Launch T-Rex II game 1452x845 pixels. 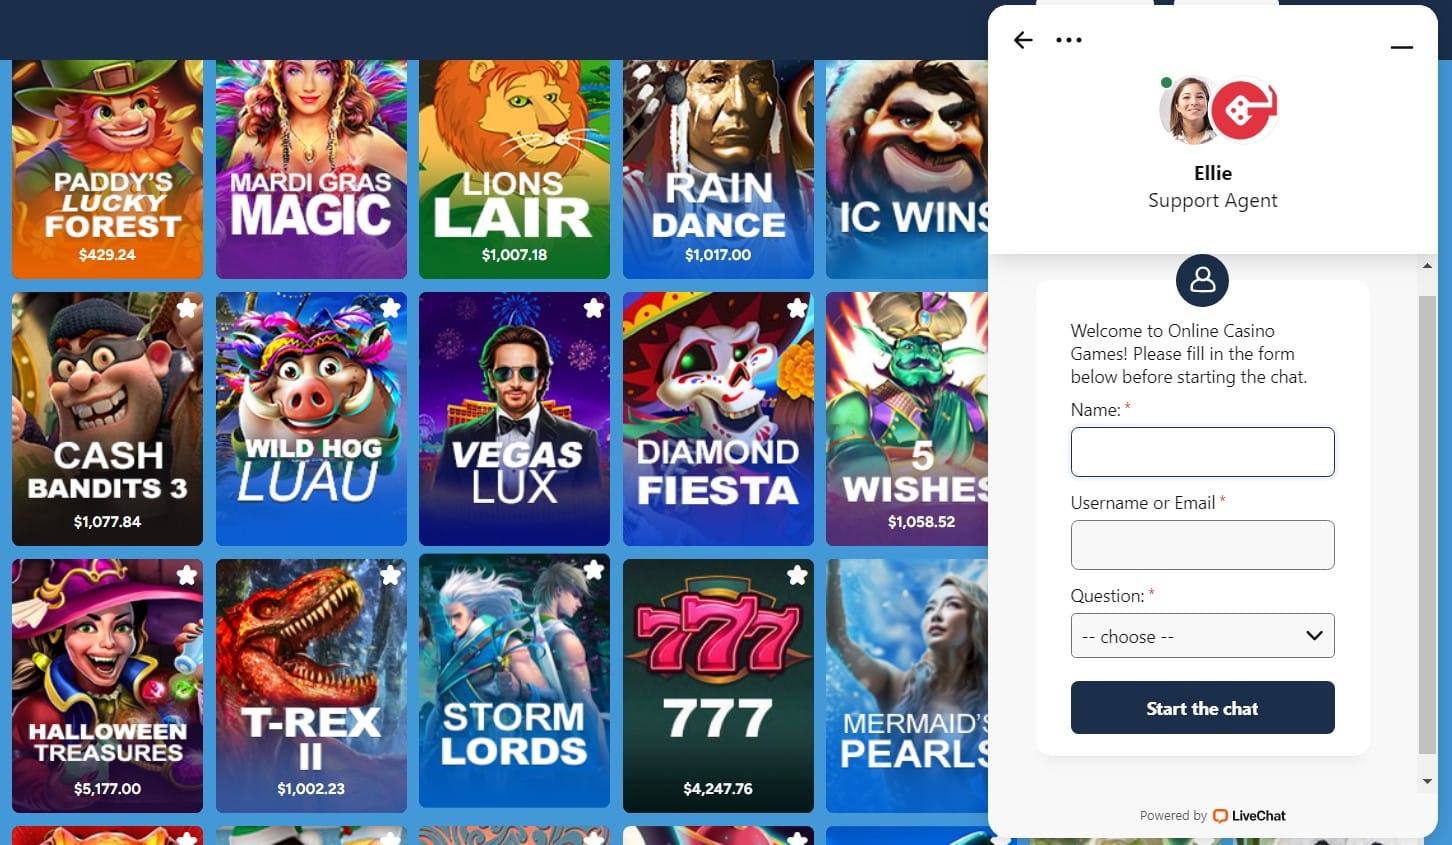(311, 686)
